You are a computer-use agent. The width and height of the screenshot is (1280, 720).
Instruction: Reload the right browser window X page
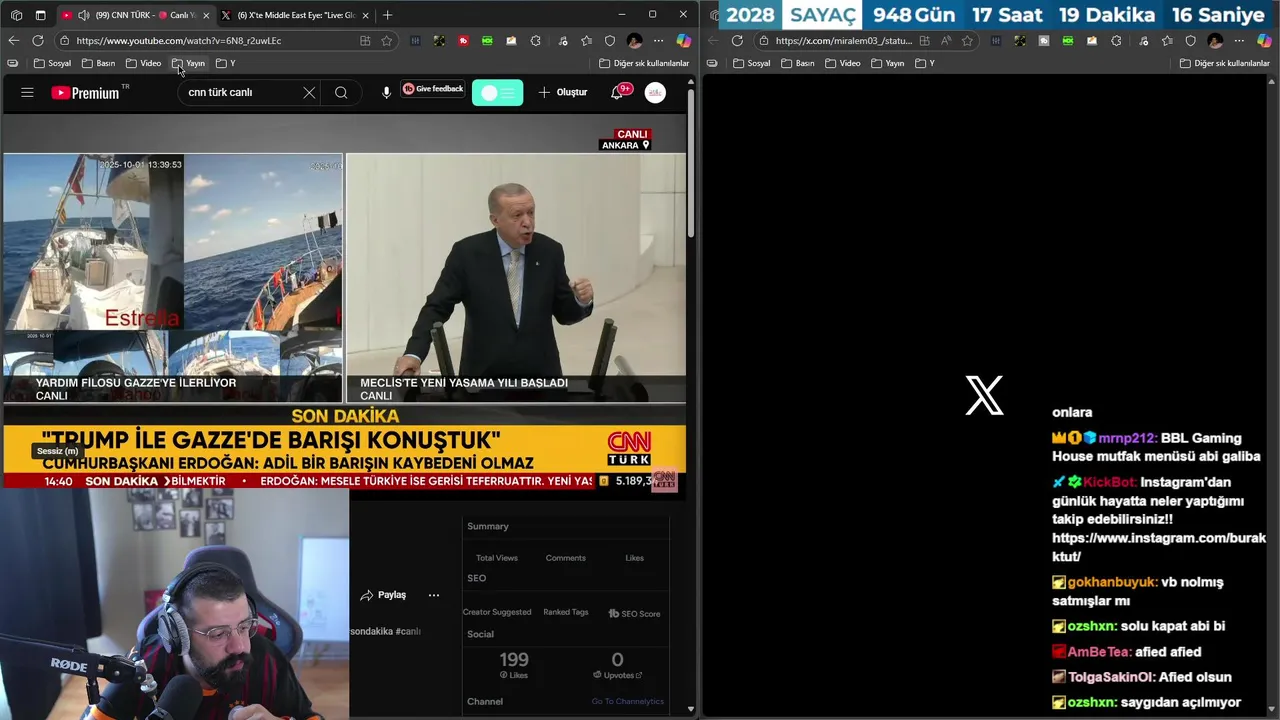click(x=737, y=41)
